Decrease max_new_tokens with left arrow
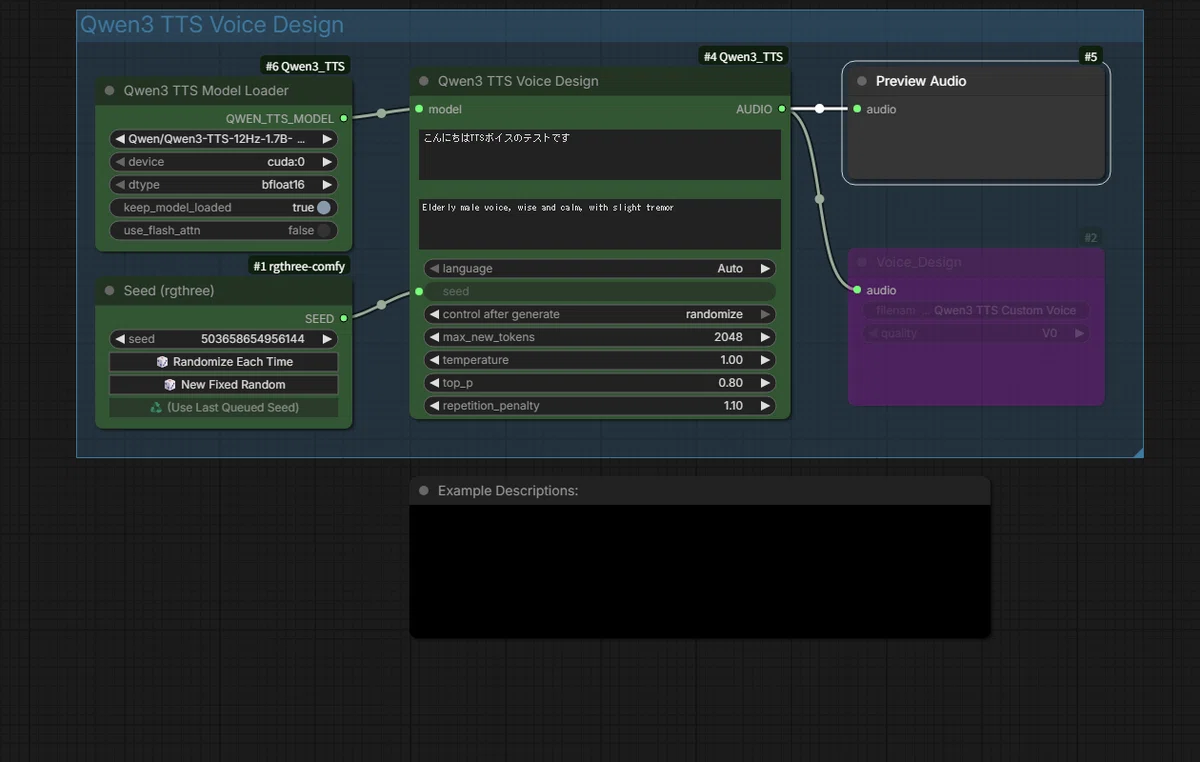The image size is (1200, 762). coord(434,337)
